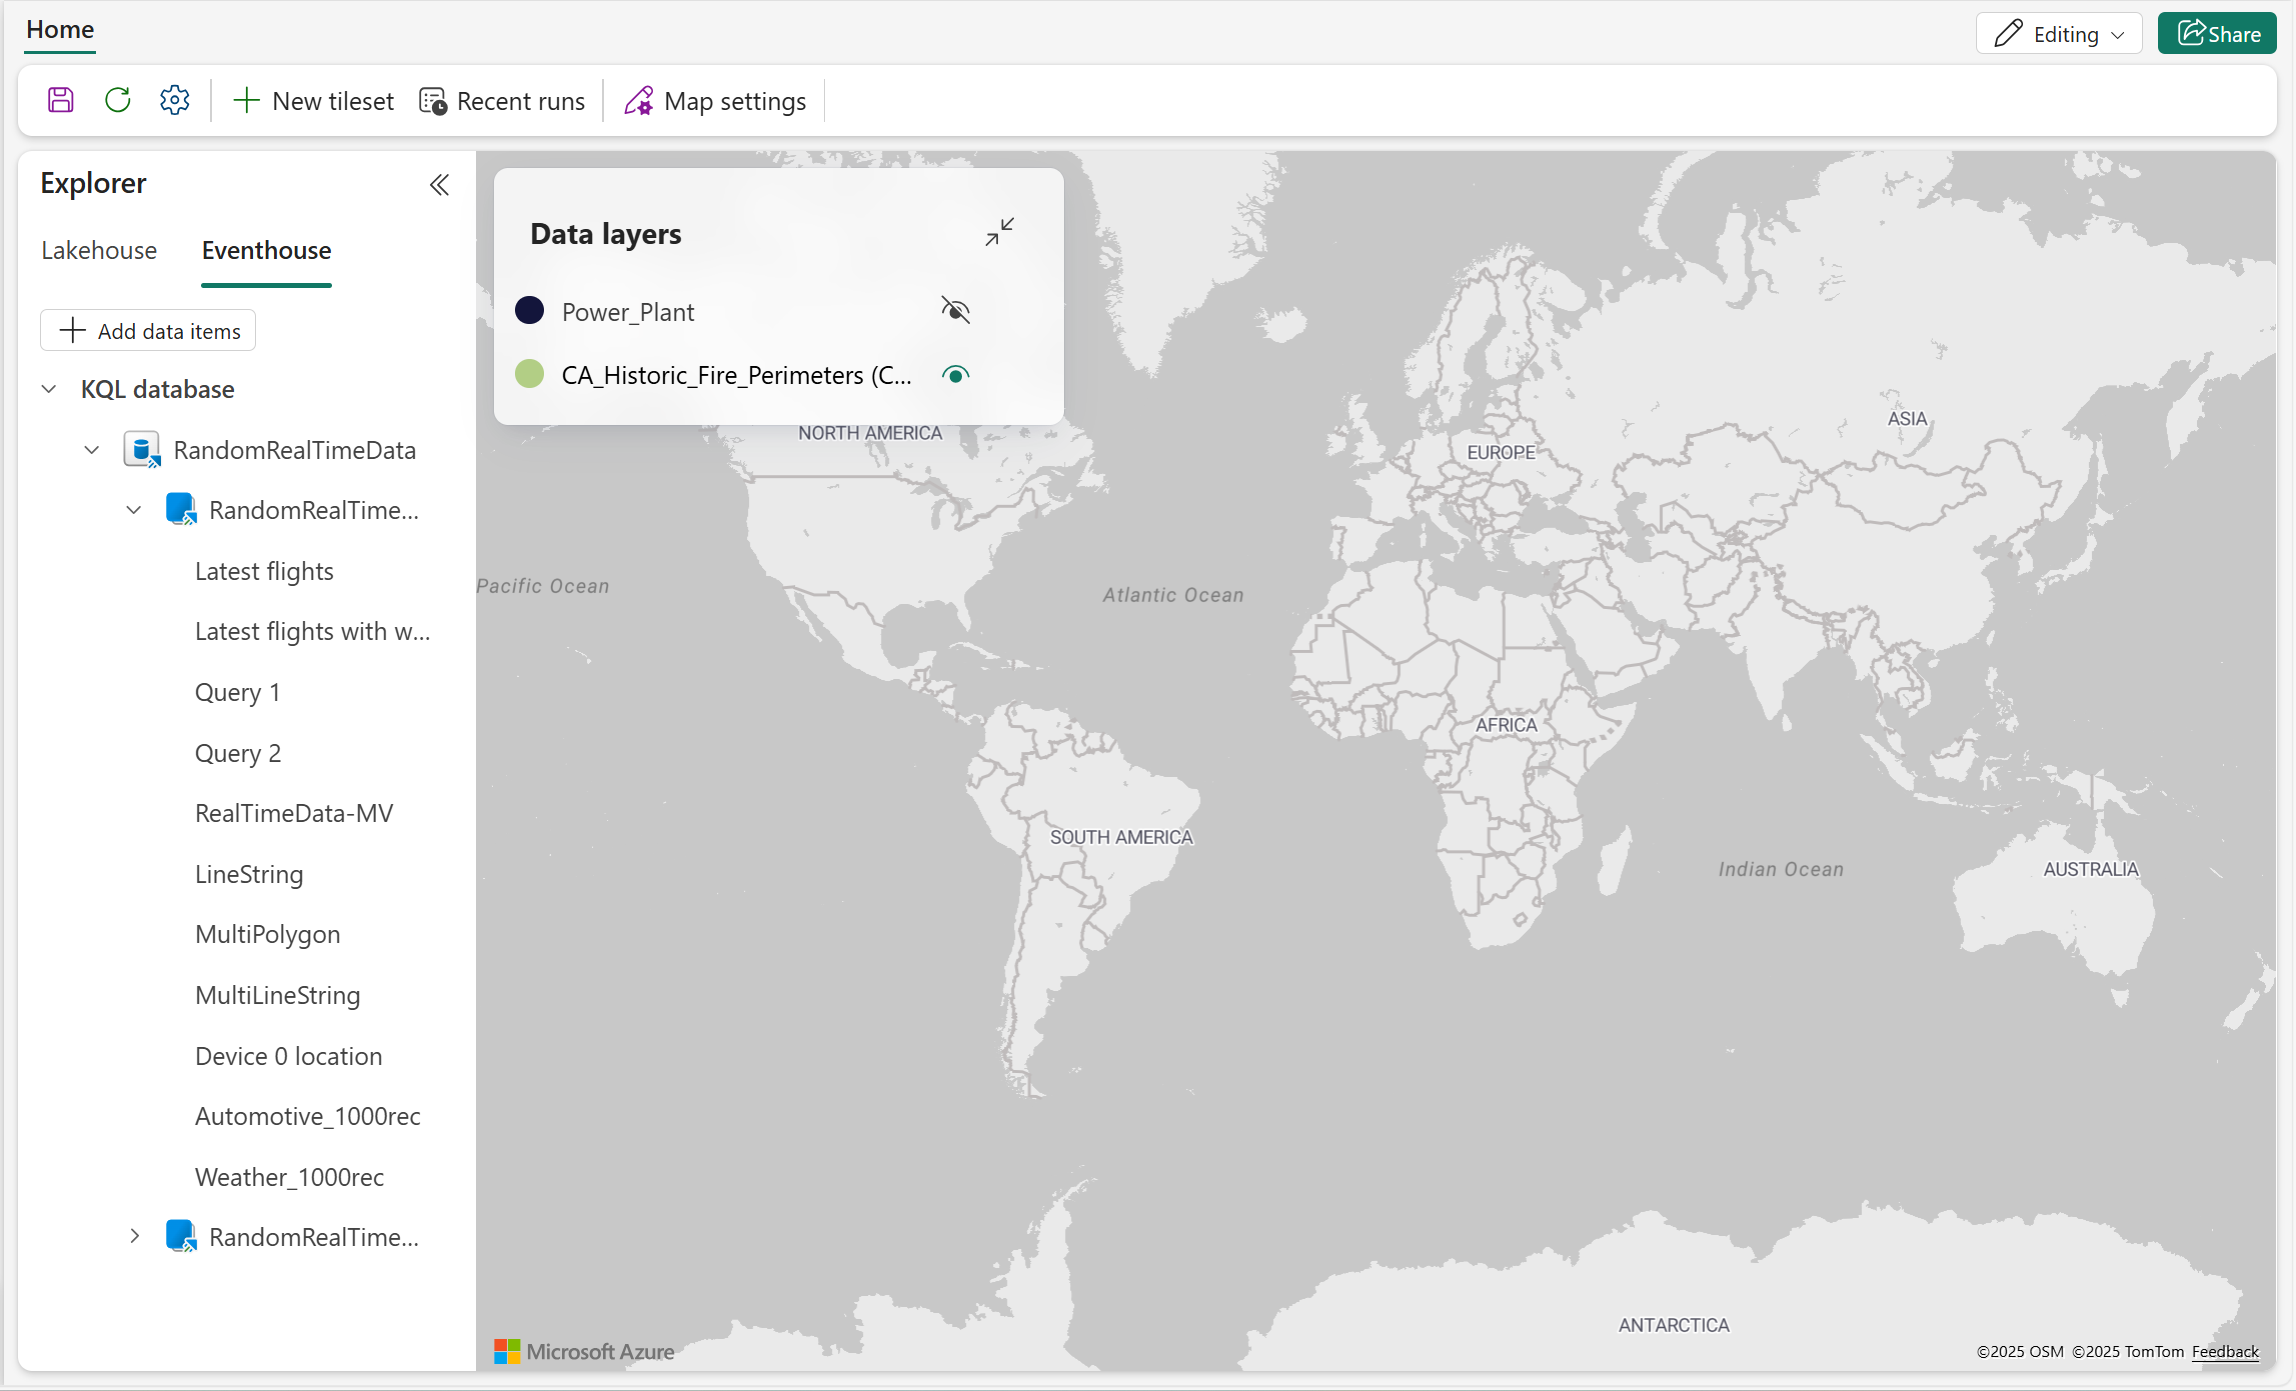This screenshot has height=1391, width=2296.
Task: Collapse the KQL database section
Action: 49,389
